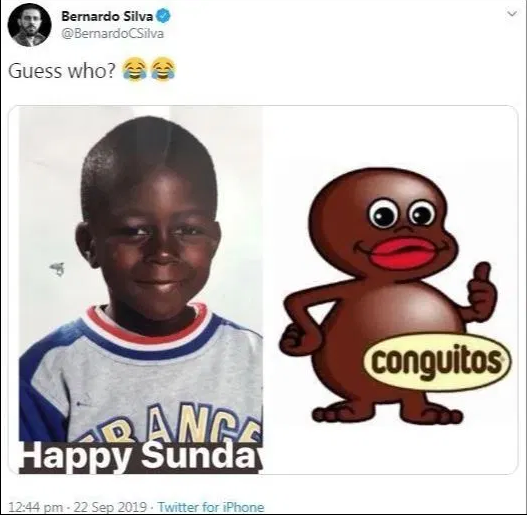
Task: Click the 12:44 pm timestamp
Action: click(35, 507)
